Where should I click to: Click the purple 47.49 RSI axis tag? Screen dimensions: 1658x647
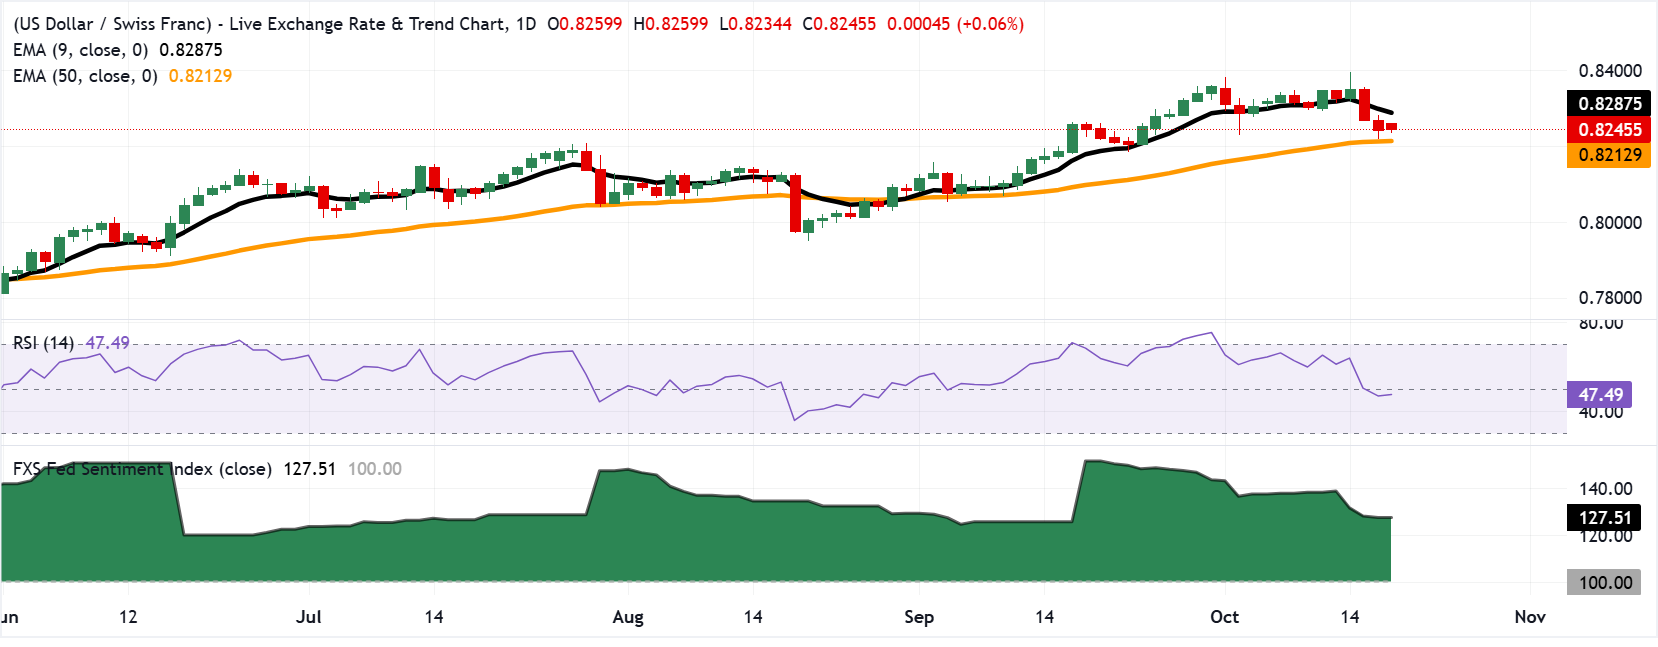pyautogui.click(x=1599, y=395)
